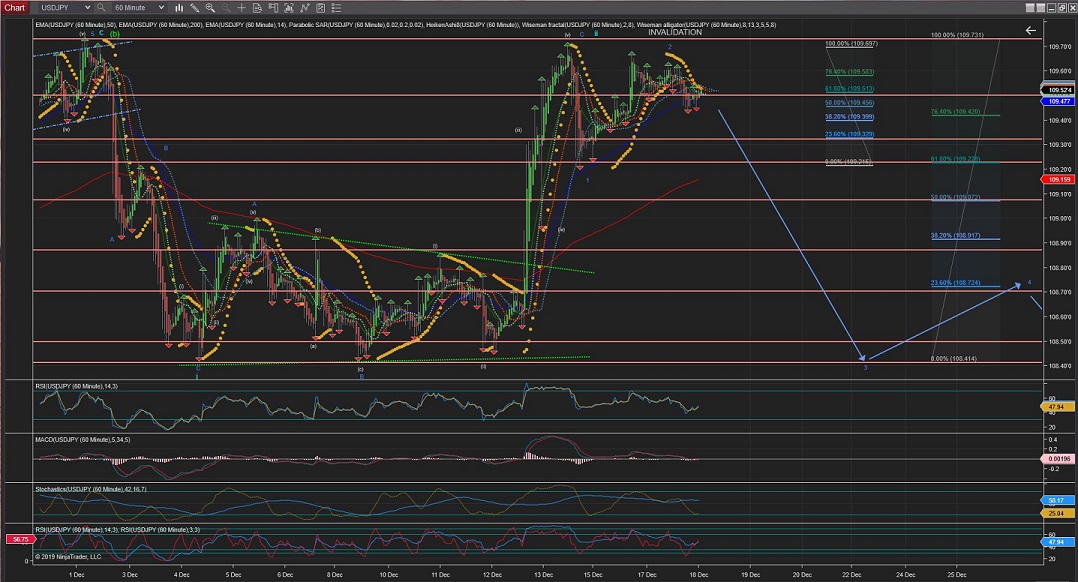Click the Stochastics(USDJPY (60 Minute),42,16,7) label
Image resolution: width=1078 pixels, height=582 pixels.
91,489
